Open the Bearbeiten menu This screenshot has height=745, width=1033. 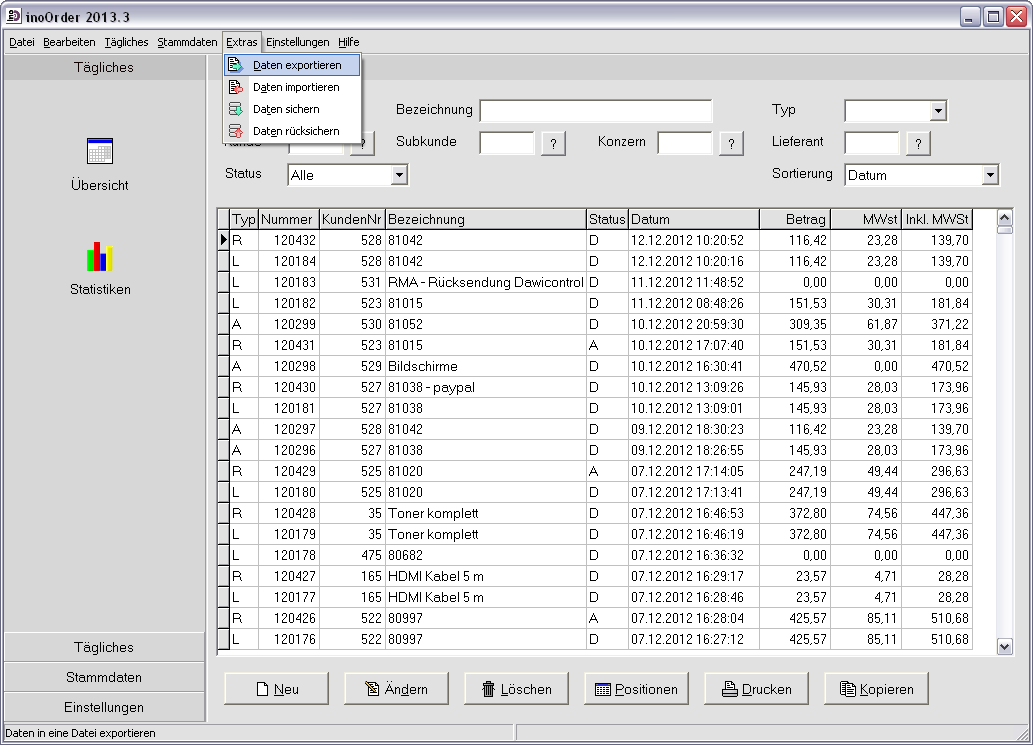pos(69,42)
